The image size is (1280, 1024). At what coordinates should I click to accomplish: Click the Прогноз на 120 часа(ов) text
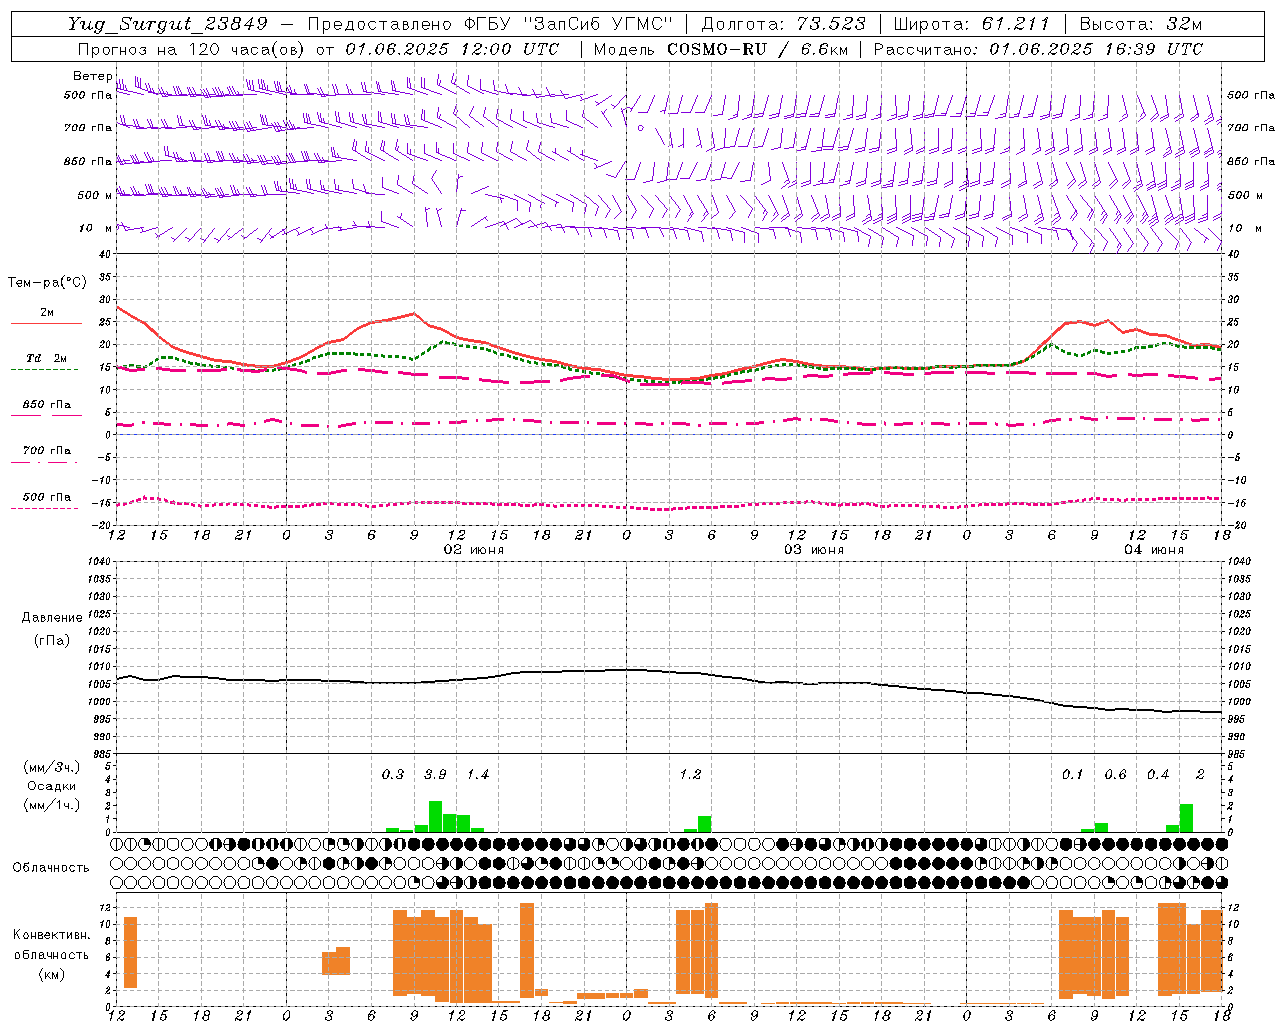[190, 49]
